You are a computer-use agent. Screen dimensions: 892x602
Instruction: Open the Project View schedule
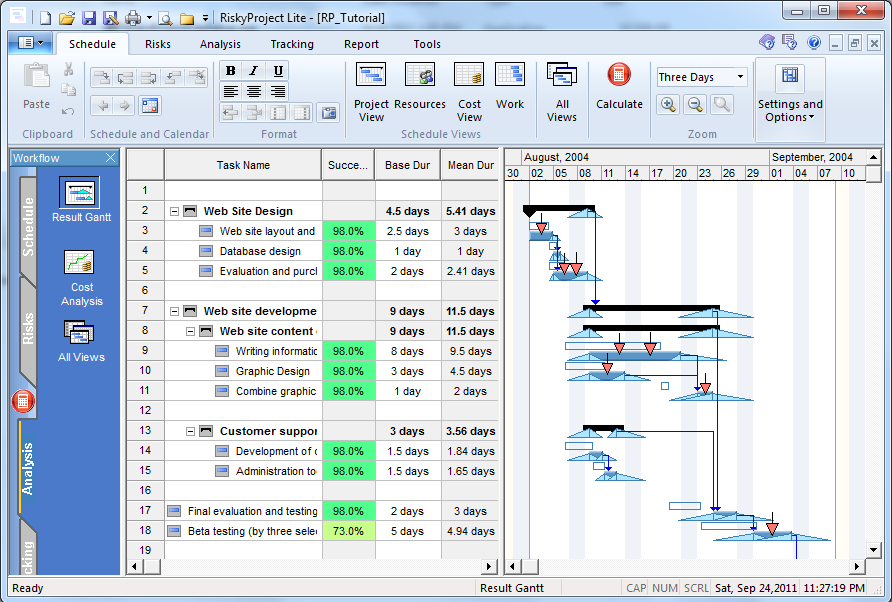371,92
